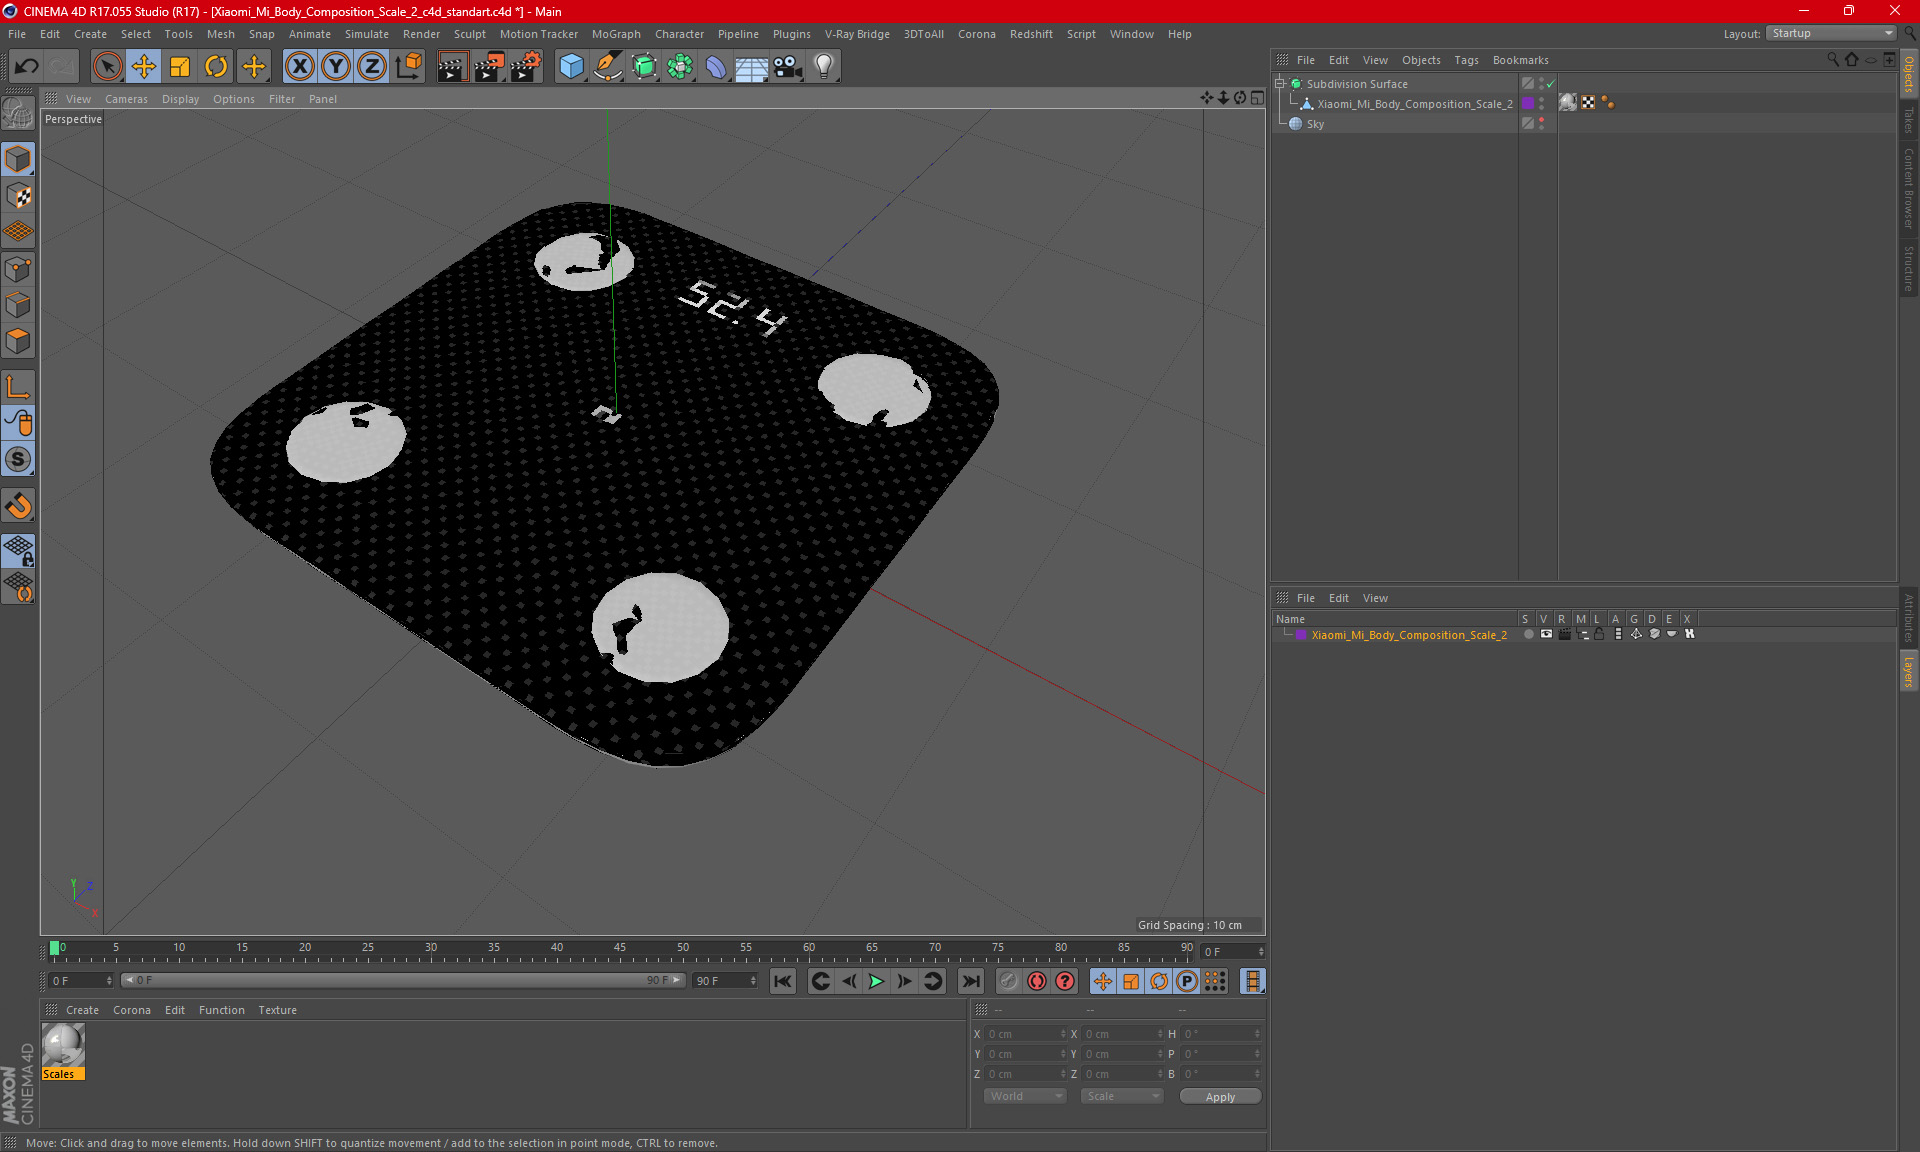Click frame 45 on the timeline

click(620, 950)
